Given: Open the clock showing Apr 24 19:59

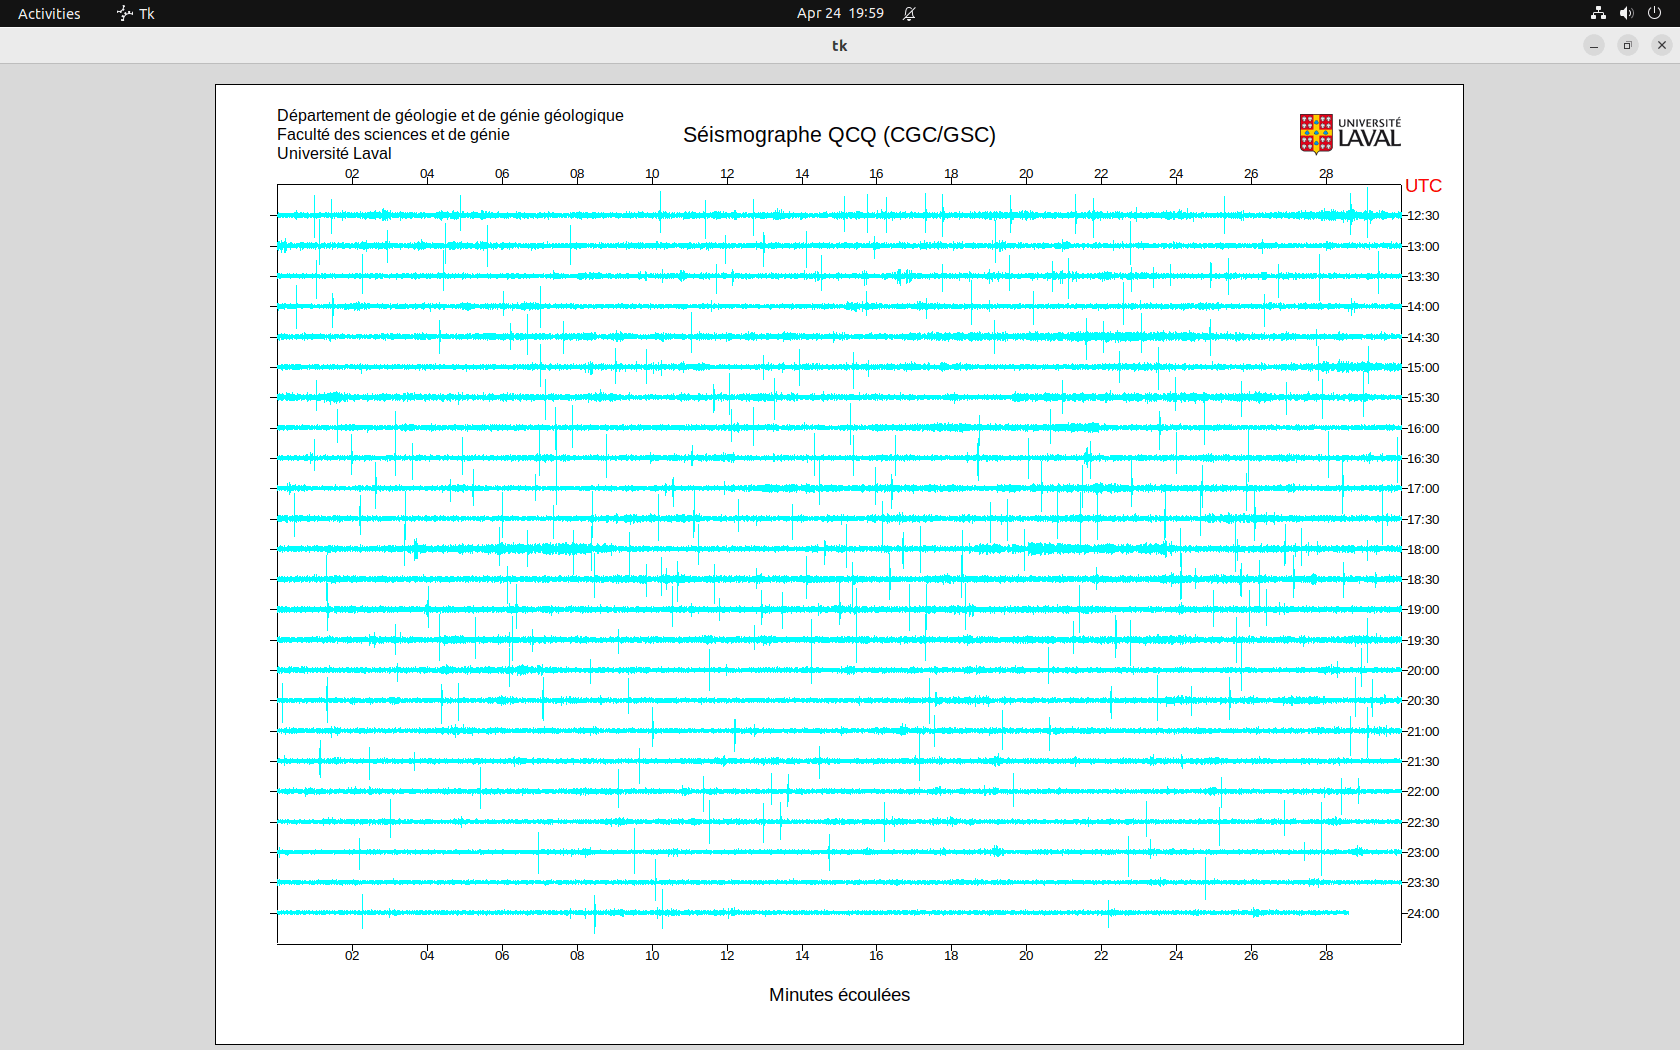Looking at the screenshot, I should (x=840, y=13).
